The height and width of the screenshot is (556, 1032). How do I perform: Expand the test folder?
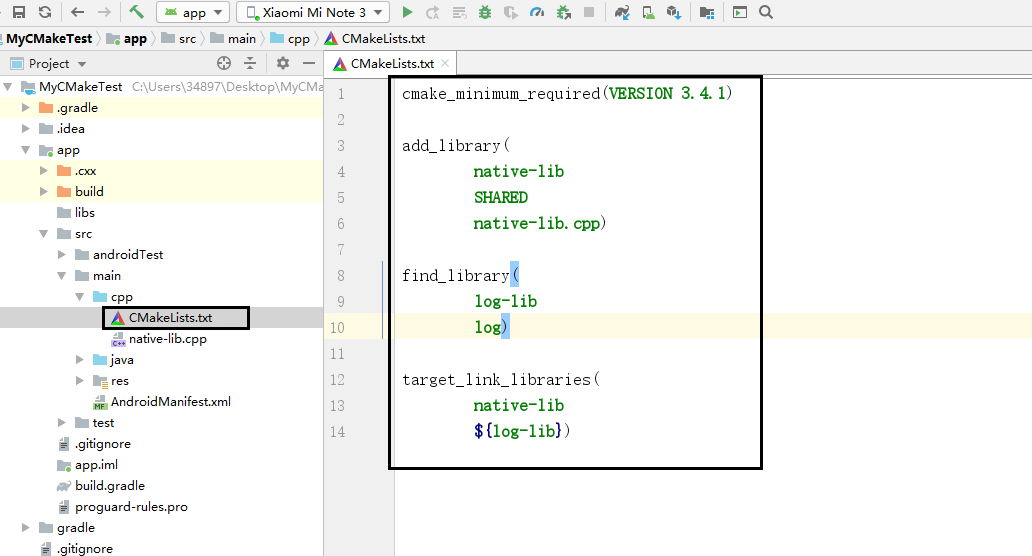click(62, 422)
